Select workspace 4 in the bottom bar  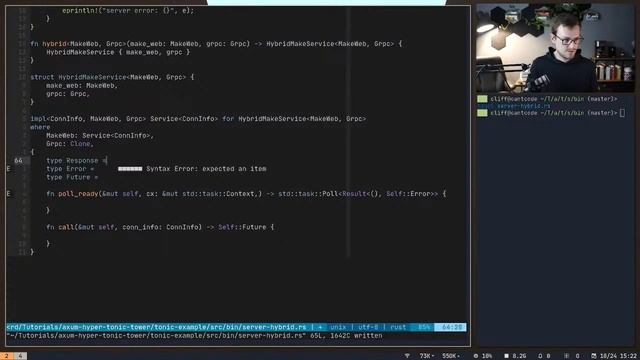[20, 356]
